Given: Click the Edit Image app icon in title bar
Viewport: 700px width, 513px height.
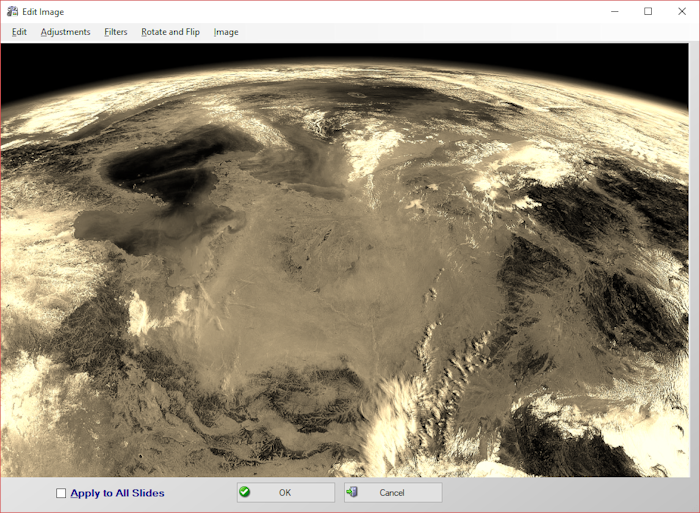Looking at the screenshot, I should click(x=12, y=11).
